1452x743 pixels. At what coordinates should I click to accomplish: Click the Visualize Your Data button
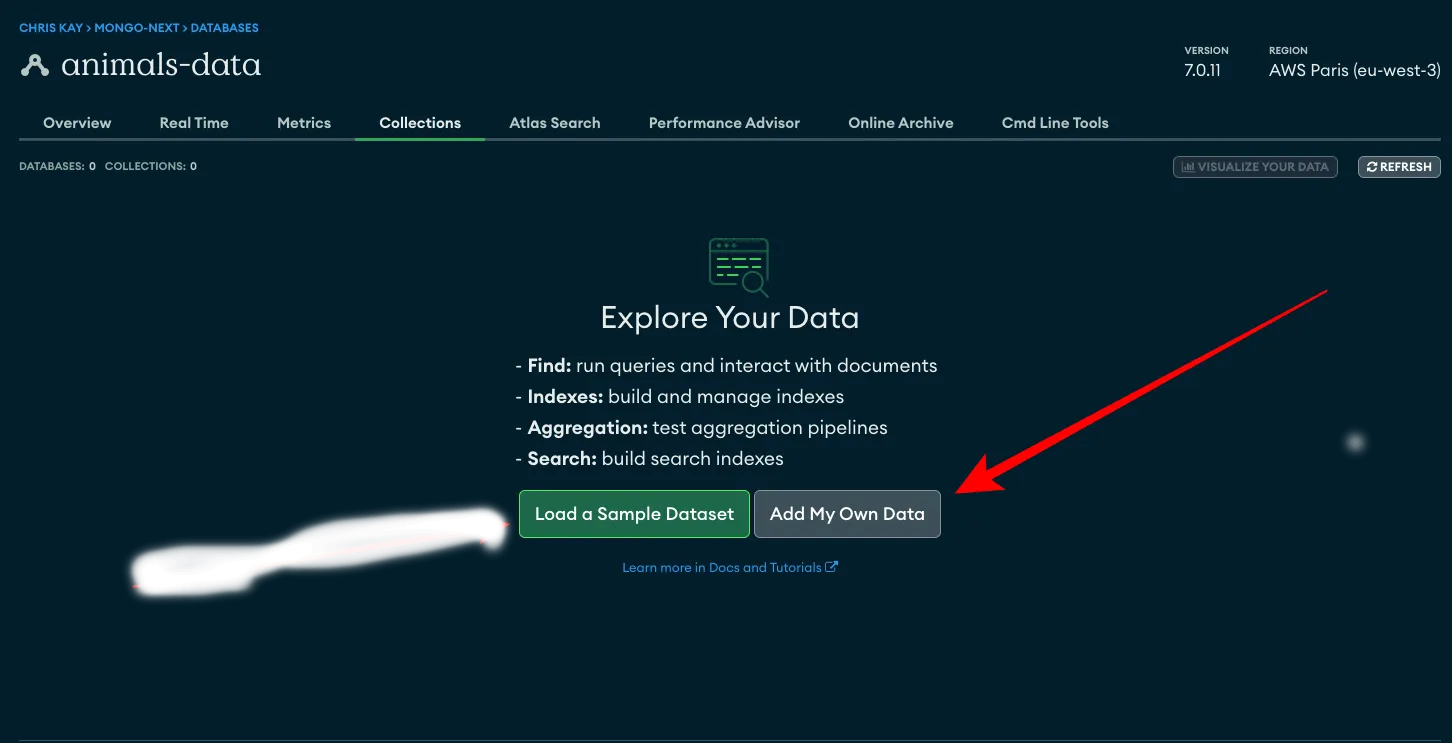point(1255,167)
